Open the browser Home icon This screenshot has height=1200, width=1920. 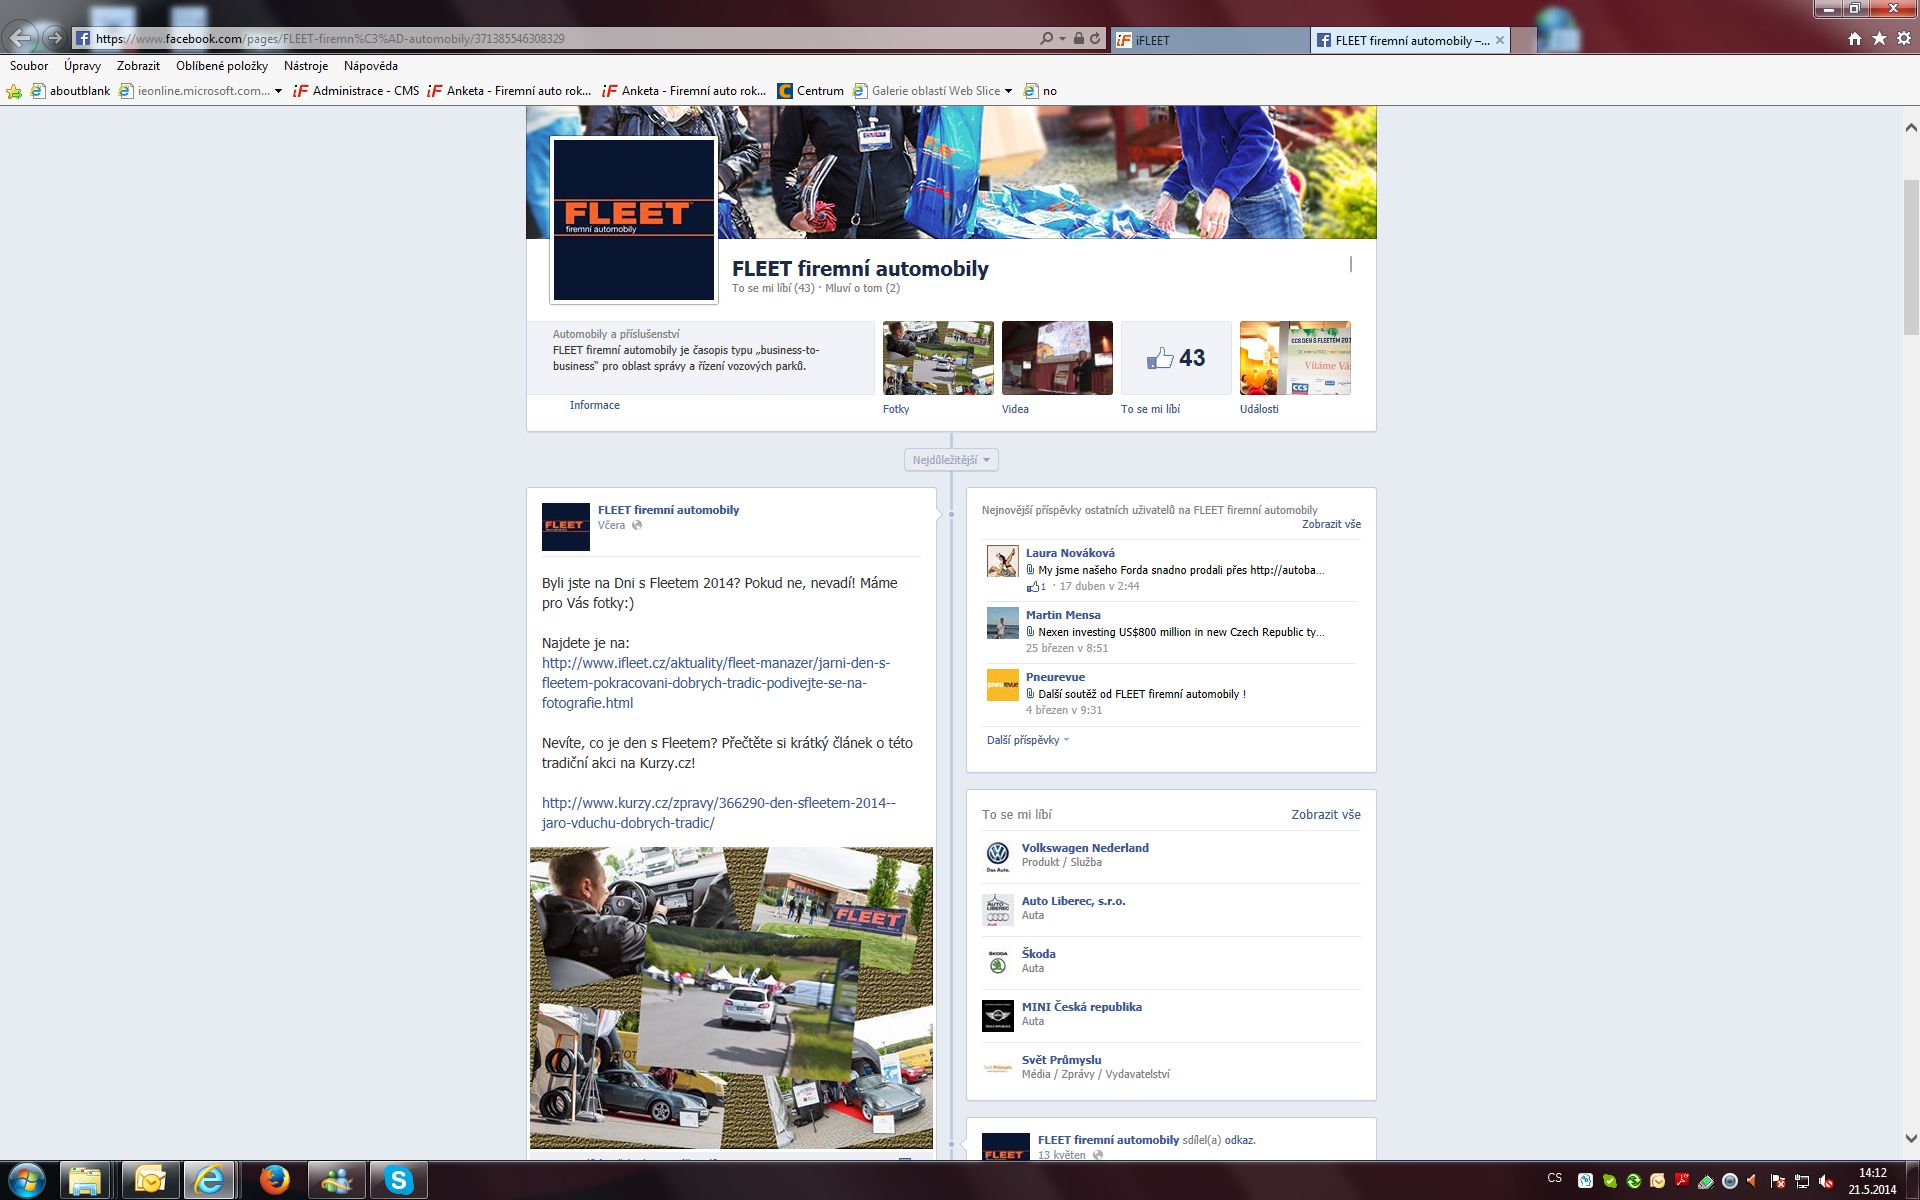pyautogui.click(x=1855, y=39)
